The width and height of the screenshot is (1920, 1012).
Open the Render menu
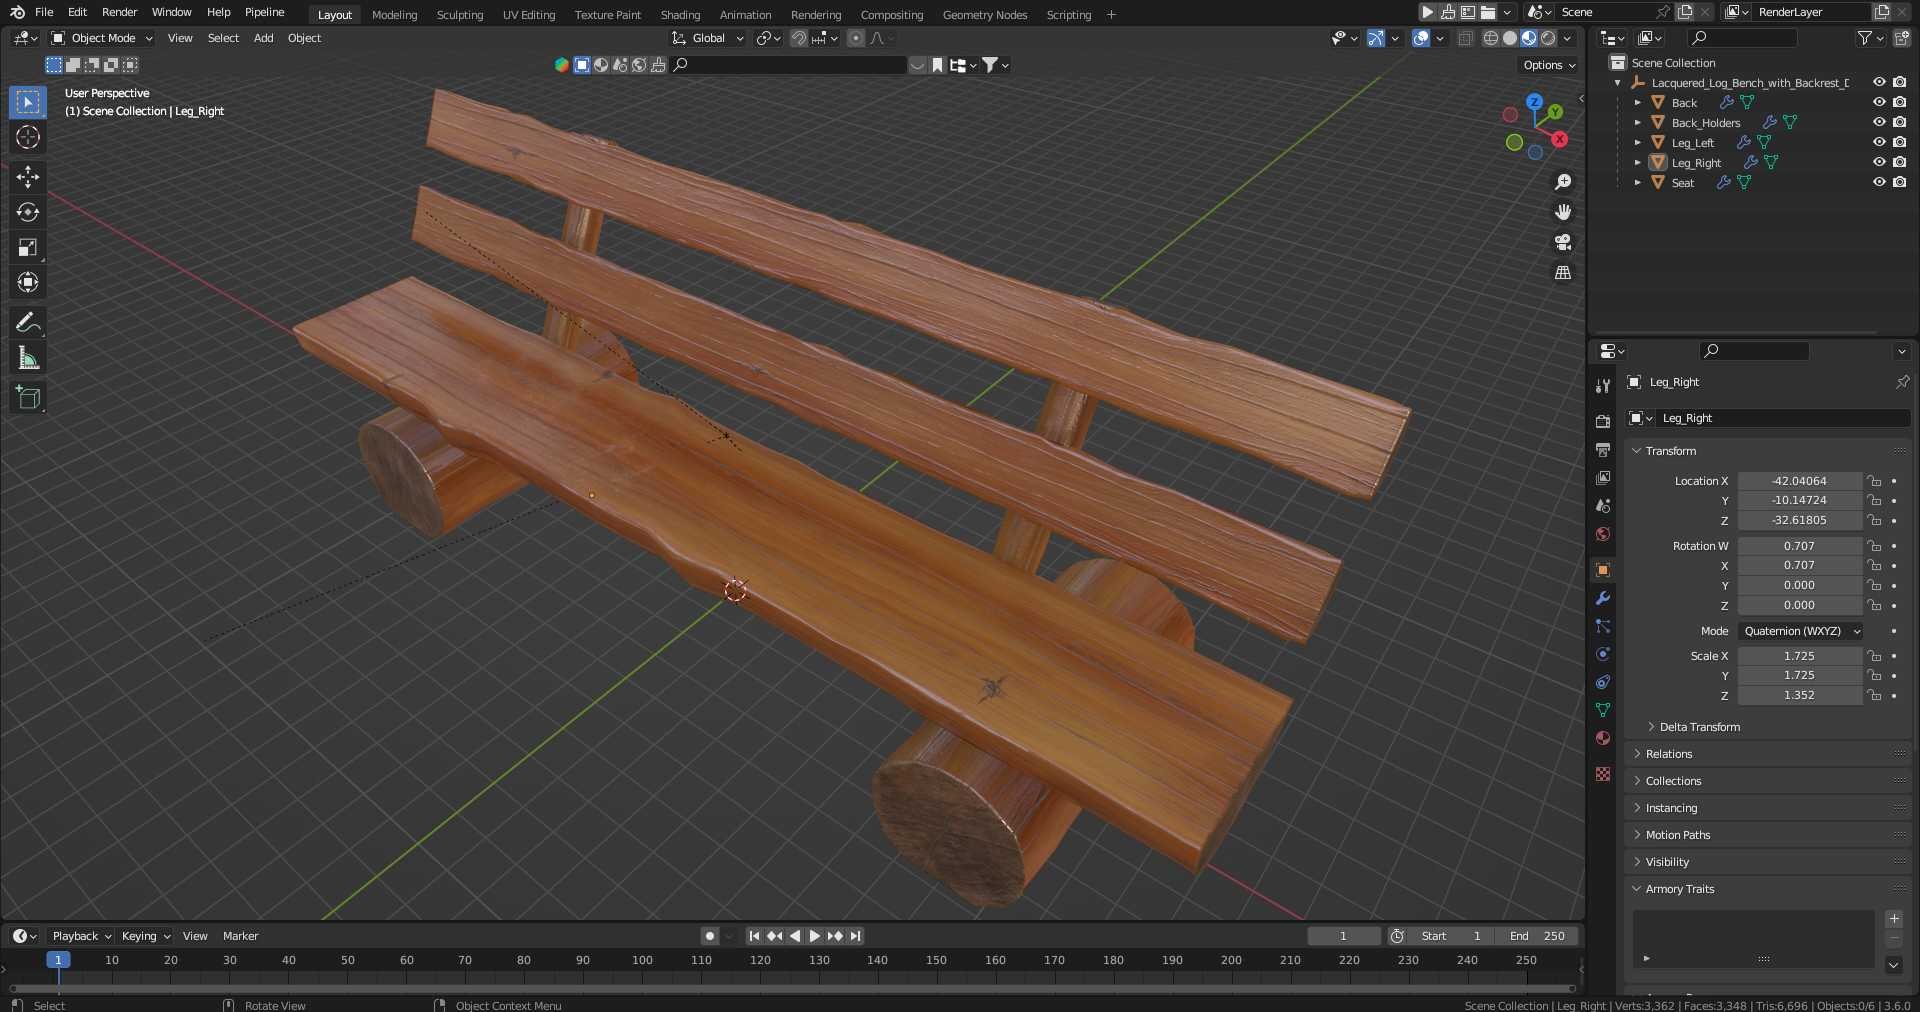[x=119, y=12]
